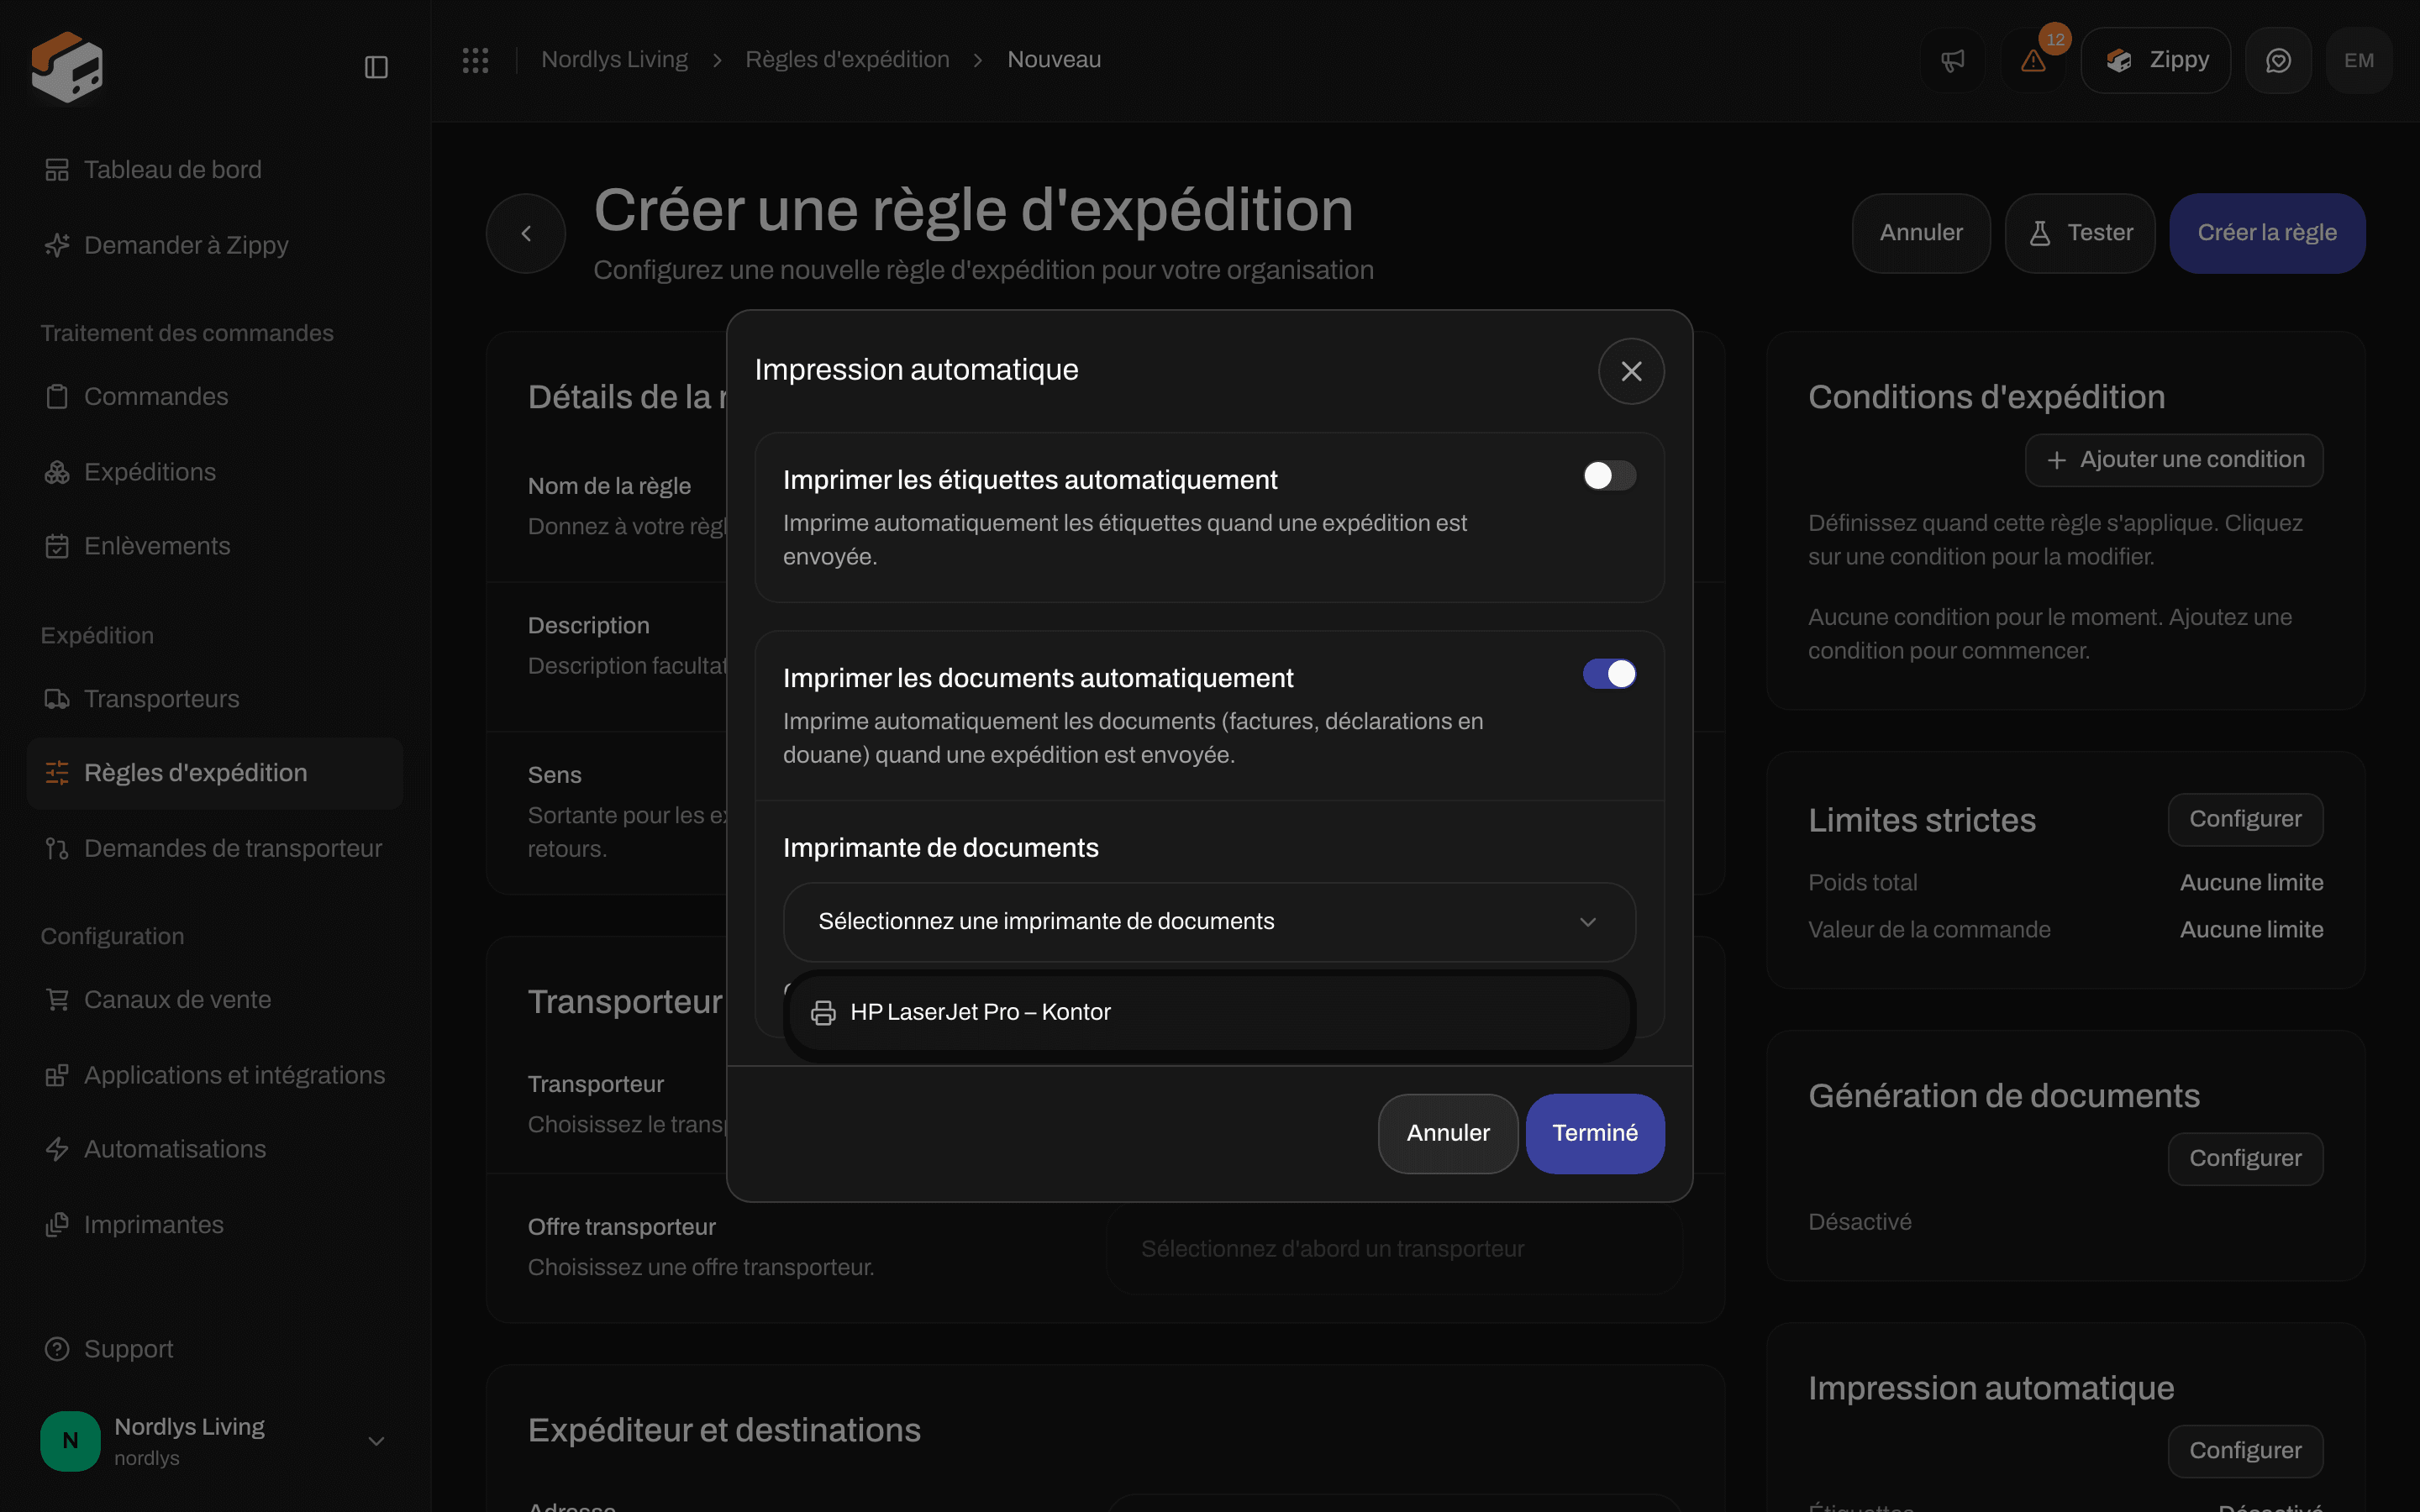The height and width of the screenshot is (1512, 2420).
Task: Click the Canaux de vente cart icon
Action: (57, 1000)
